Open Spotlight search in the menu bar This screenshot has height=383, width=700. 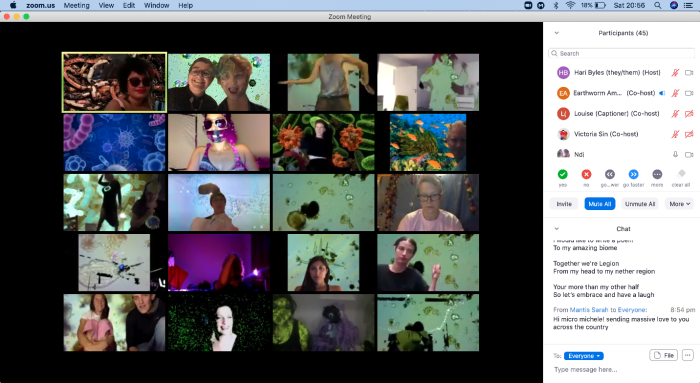coord(658,5)
